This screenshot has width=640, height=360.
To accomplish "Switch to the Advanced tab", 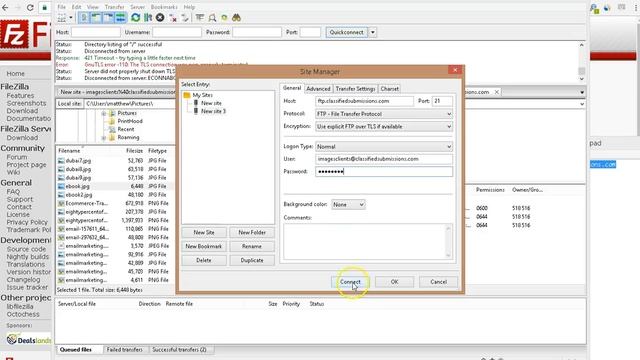I will [x=318, y=89].
